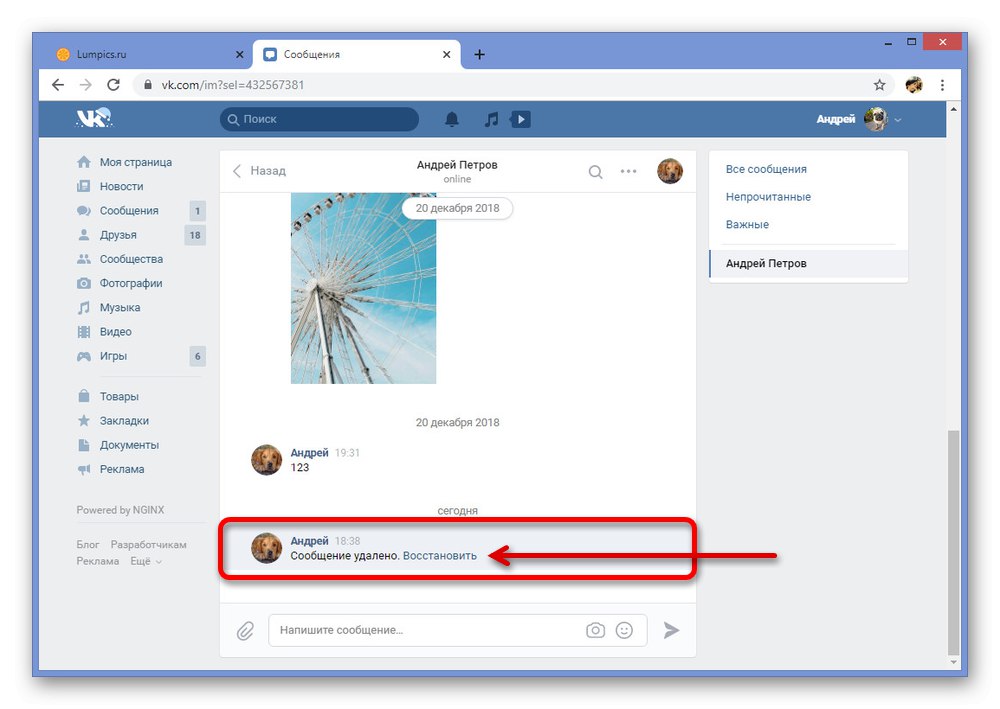Viewport: 1000px width, 709px height.
Task: Select Андрей Петров conversation in right panel
Action: (x=809, y=263)
